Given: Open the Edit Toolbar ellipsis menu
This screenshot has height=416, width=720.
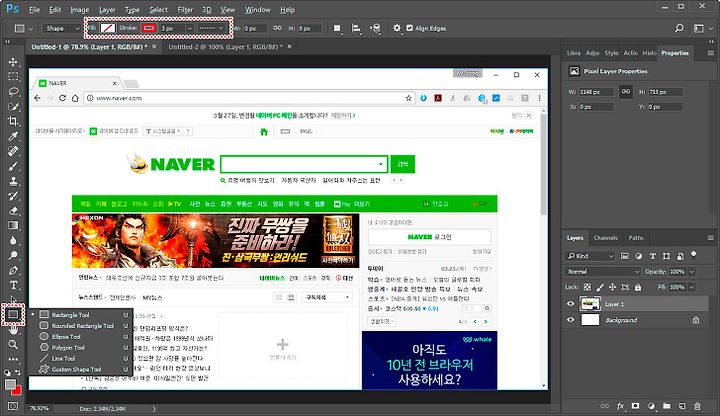Looking at the screenshot, I should [13, 359].
